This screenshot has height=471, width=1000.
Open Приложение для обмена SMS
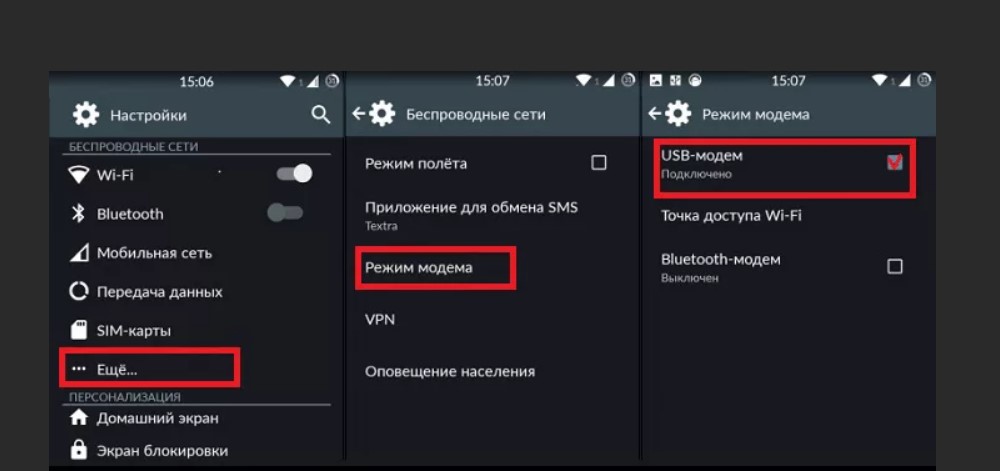pos(471,214)
